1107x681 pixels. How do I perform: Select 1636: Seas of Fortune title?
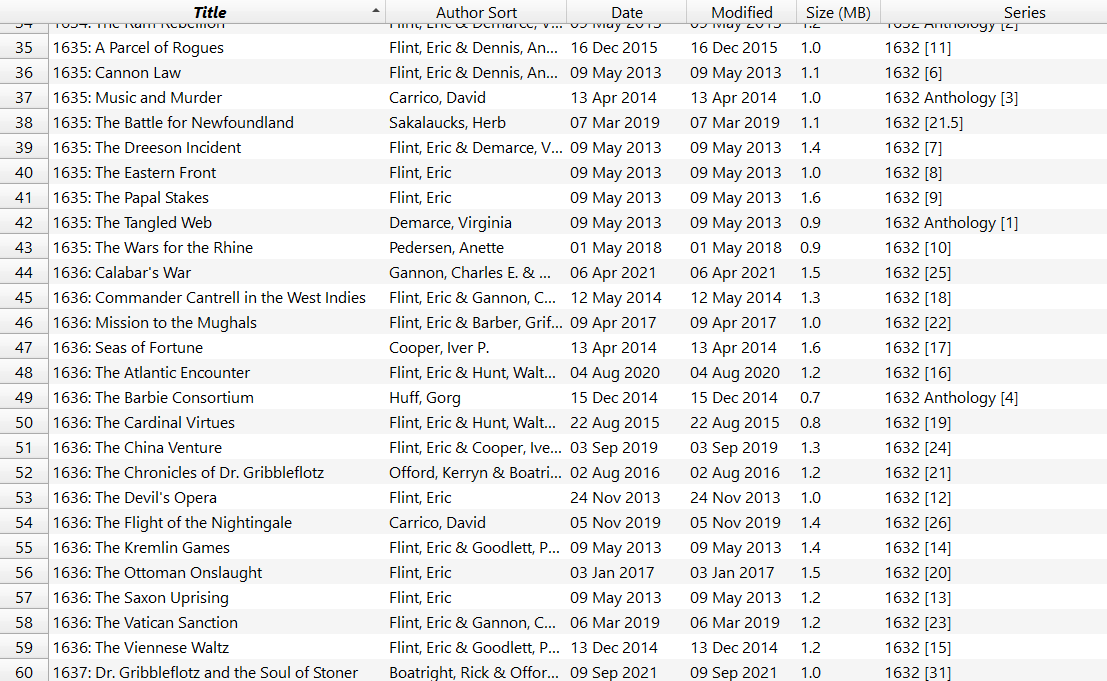pos(128,348)
